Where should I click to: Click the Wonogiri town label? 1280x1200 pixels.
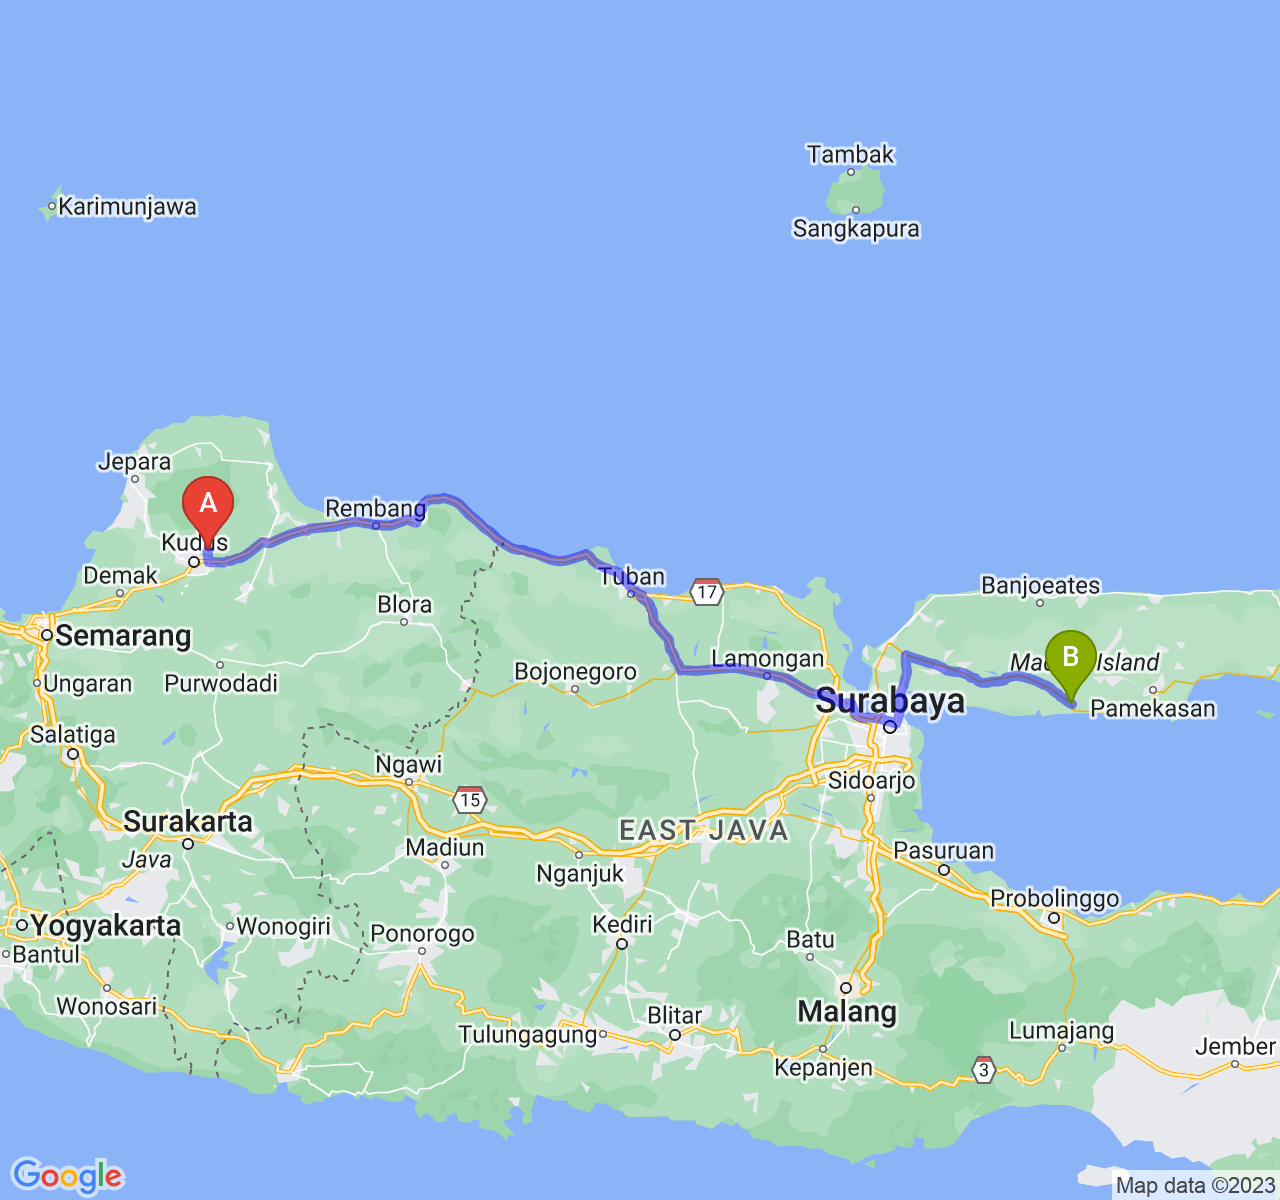pos(283,926)
